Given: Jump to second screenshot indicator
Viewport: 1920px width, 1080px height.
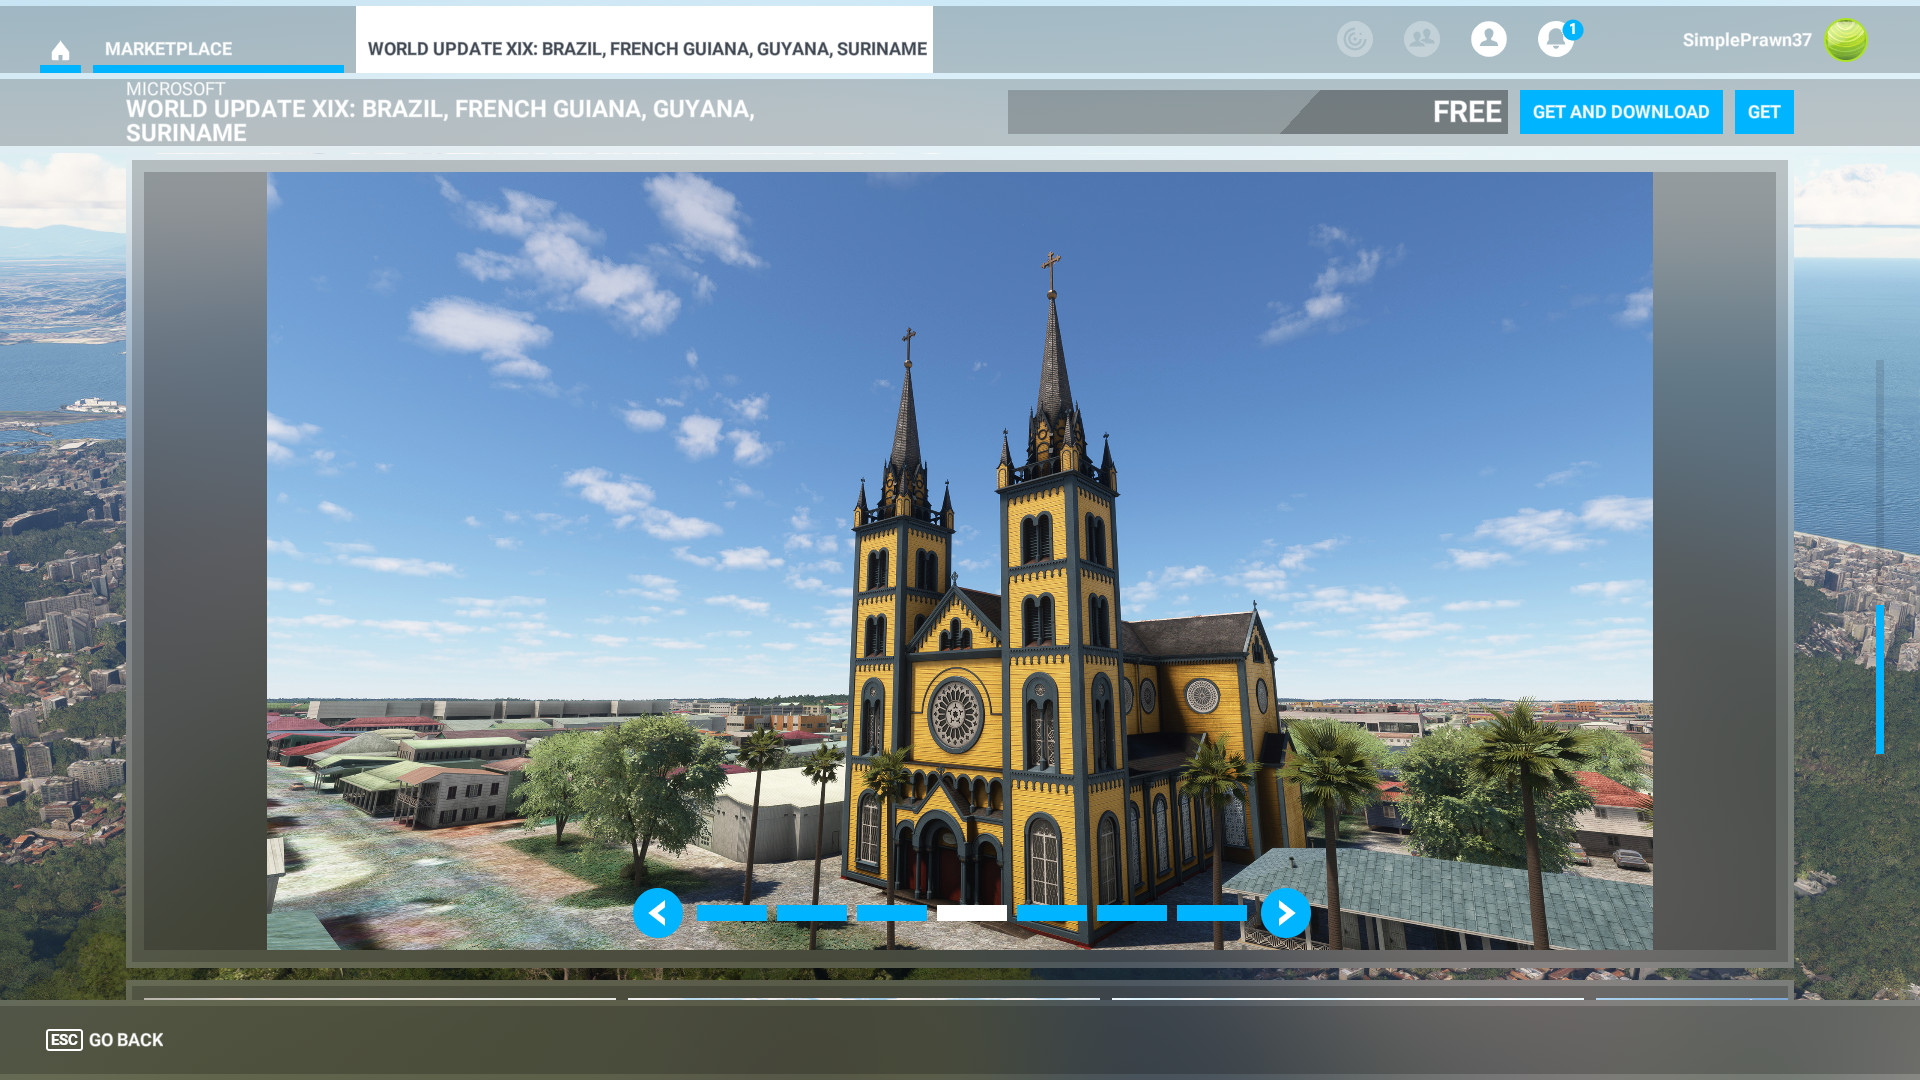Looking at the screenshot, I should point(812,913).
